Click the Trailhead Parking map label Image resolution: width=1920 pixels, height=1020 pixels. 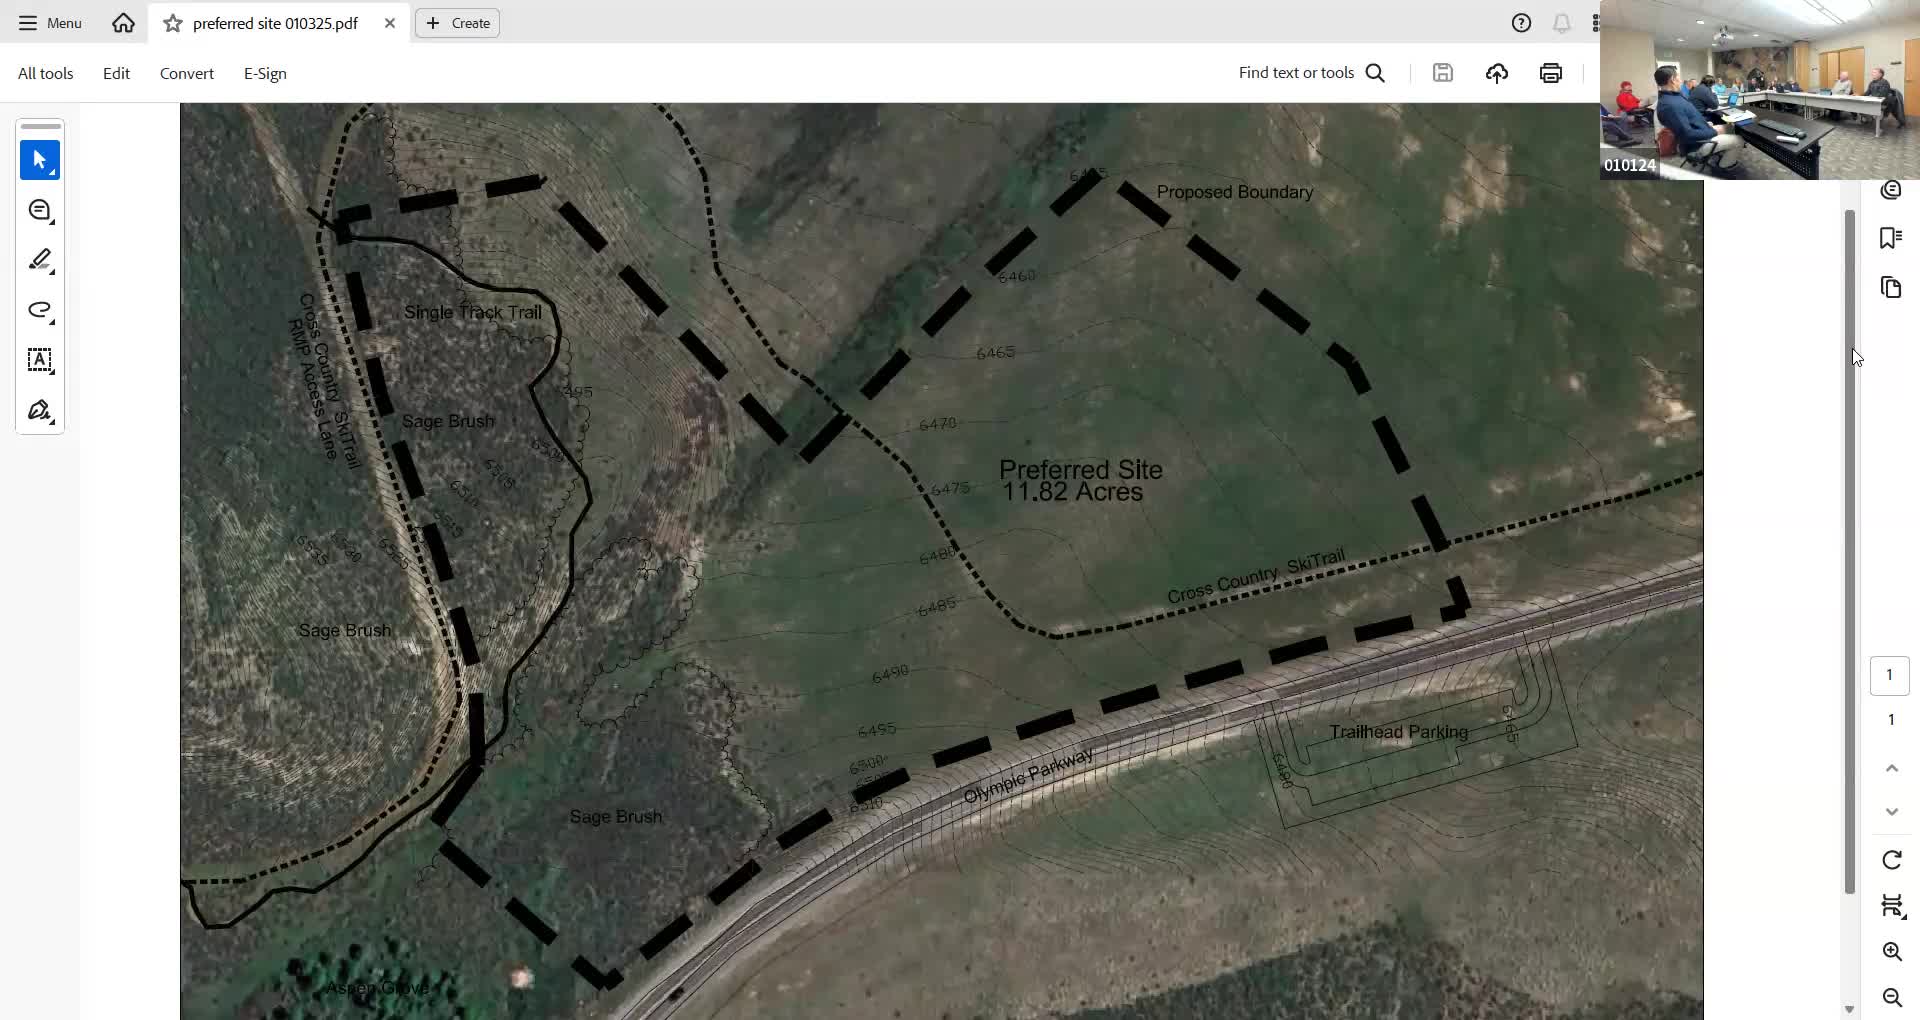point(1398,732)
